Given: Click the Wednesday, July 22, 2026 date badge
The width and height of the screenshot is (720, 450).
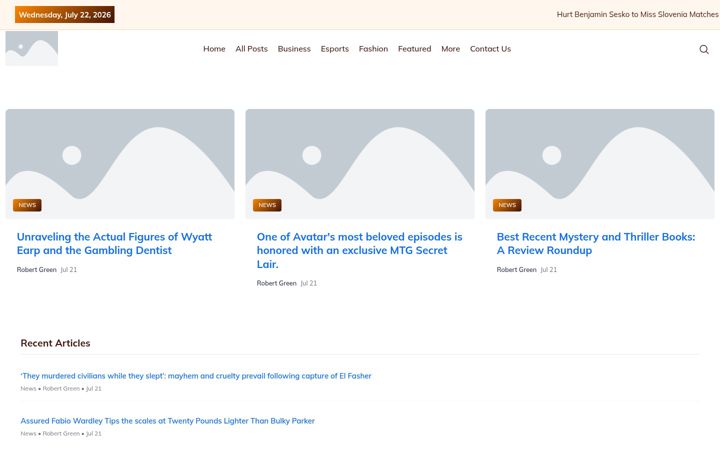Looking at the screenshot, I should pos(65,15).
